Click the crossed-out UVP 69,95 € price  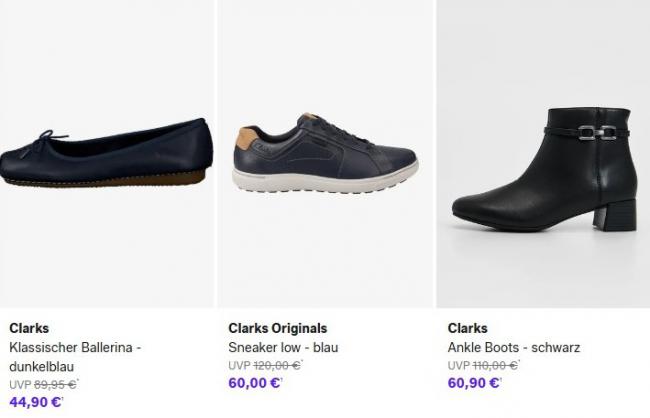coord(44,384)
